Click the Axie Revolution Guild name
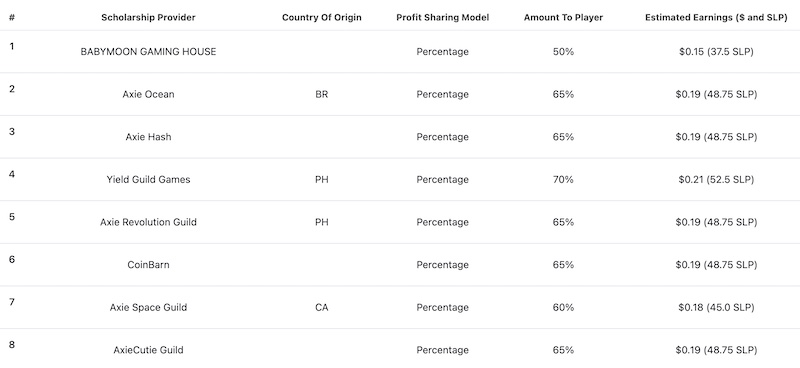This screenshot has width=800, height=368. click(148, 222)
